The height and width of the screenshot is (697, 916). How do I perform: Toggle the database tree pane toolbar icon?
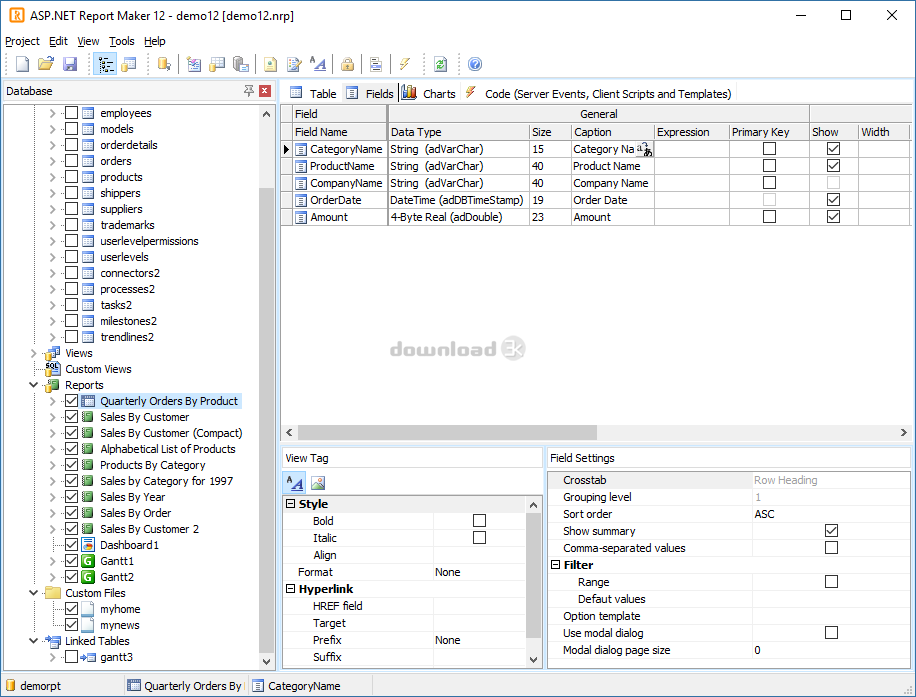point(106,64)
